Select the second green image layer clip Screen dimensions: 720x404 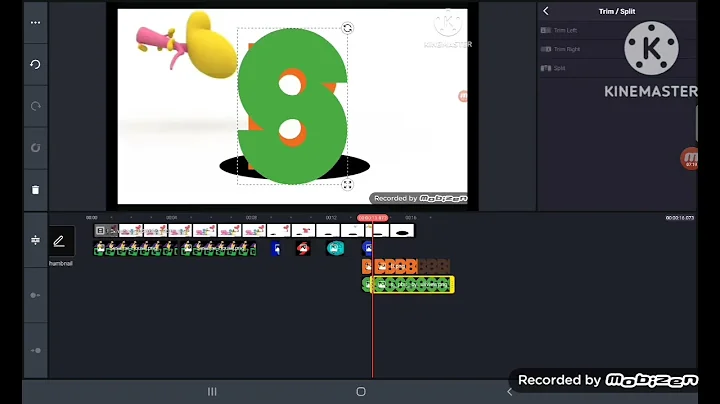tap(218, 248)
